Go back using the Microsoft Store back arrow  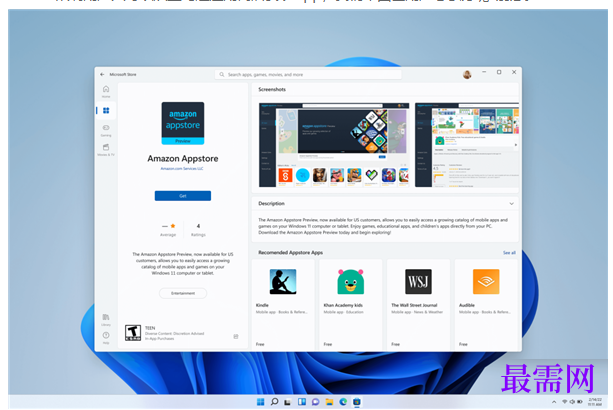tap(102, 74)
